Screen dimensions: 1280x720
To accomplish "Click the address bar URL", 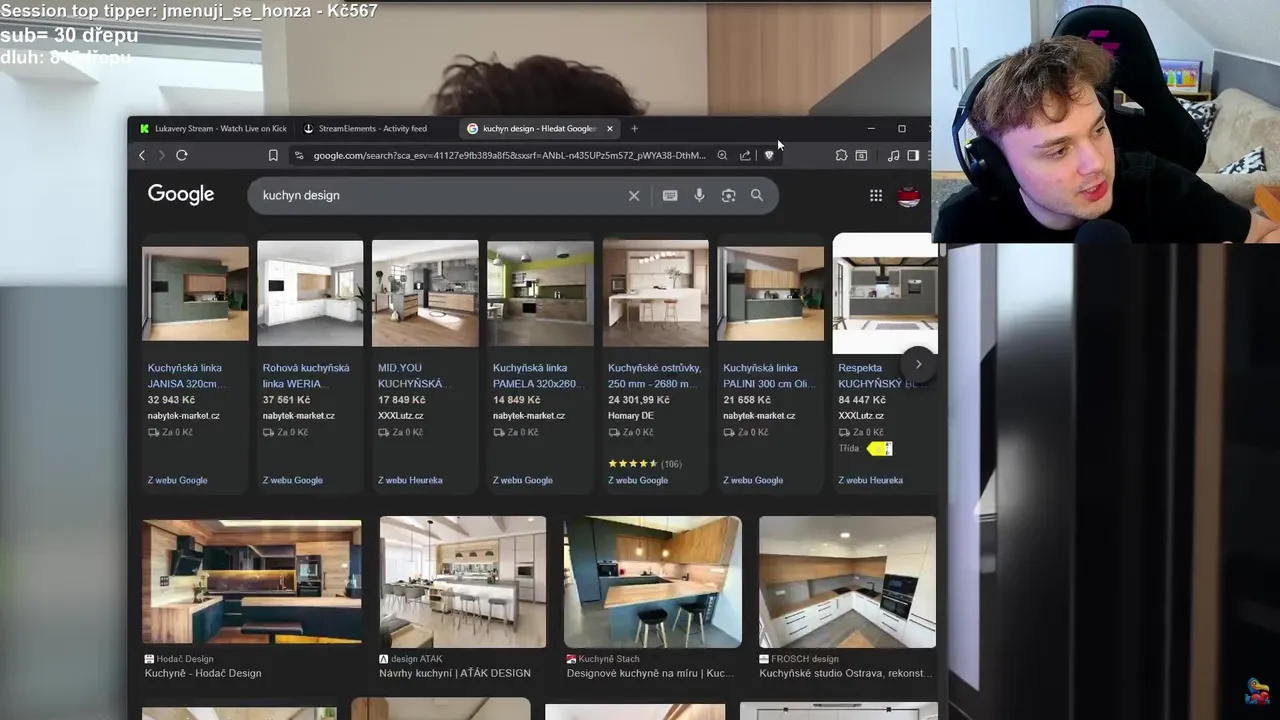I will (x=509, y=155).
